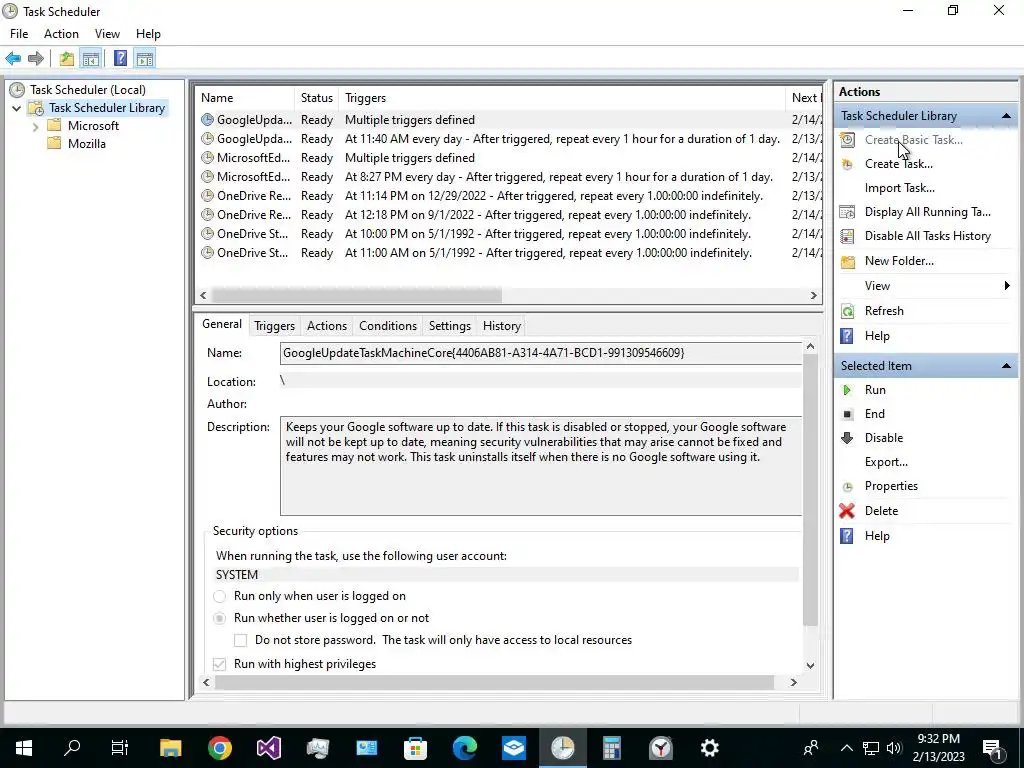
Task: Click the Properties clock icon
Action: [x=847, y=487]
